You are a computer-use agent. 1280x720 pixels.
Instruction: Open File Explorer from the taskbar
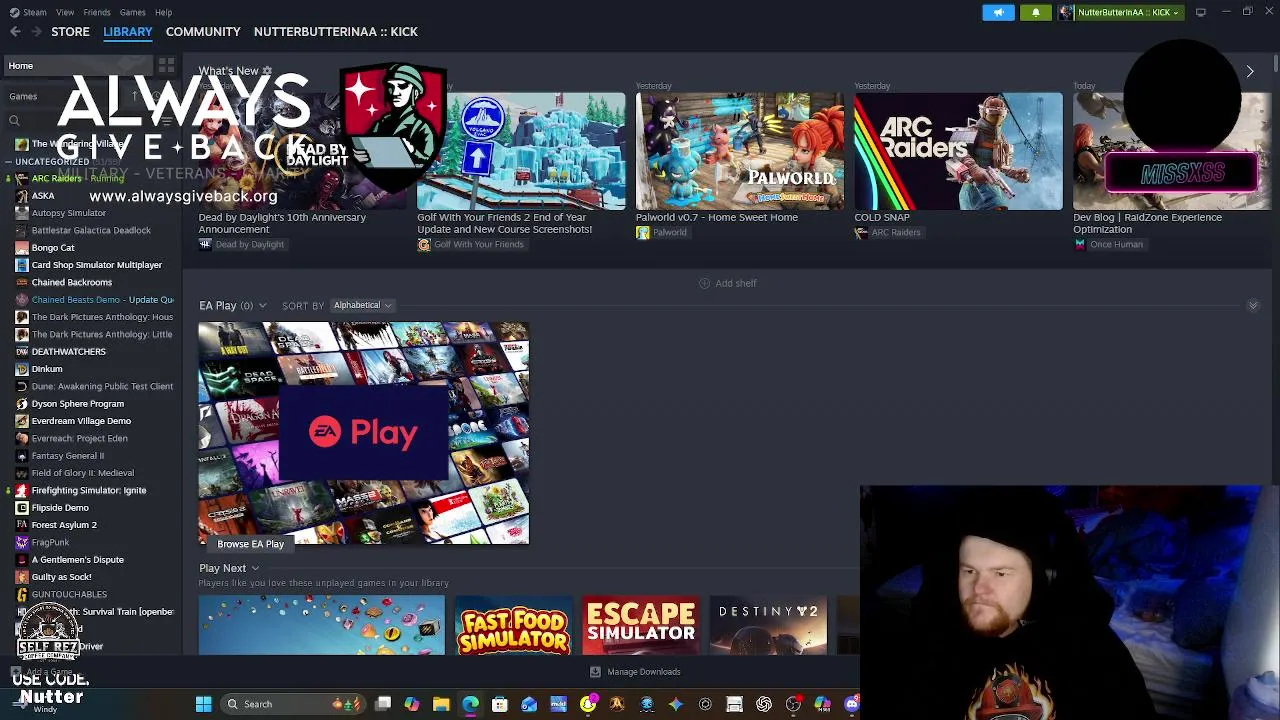(x=441, y=704)
